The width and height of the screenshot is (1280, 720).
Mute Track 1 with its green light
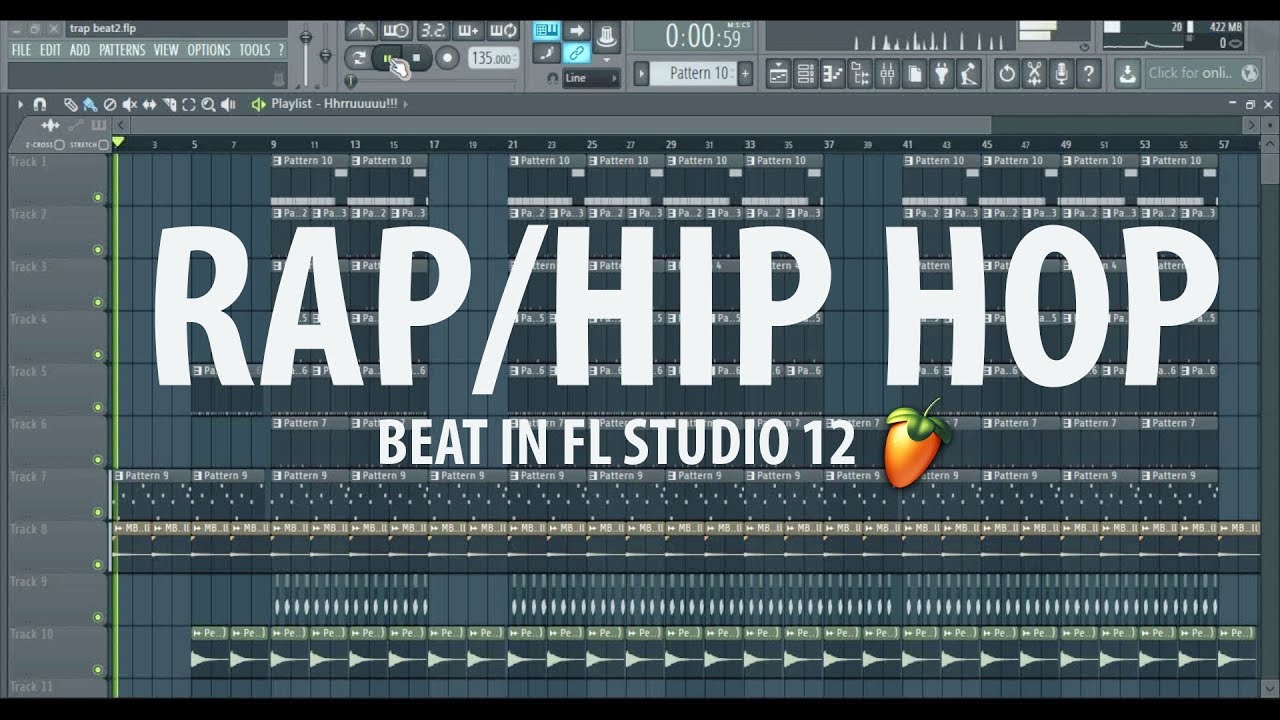click(x=98, y=198)
